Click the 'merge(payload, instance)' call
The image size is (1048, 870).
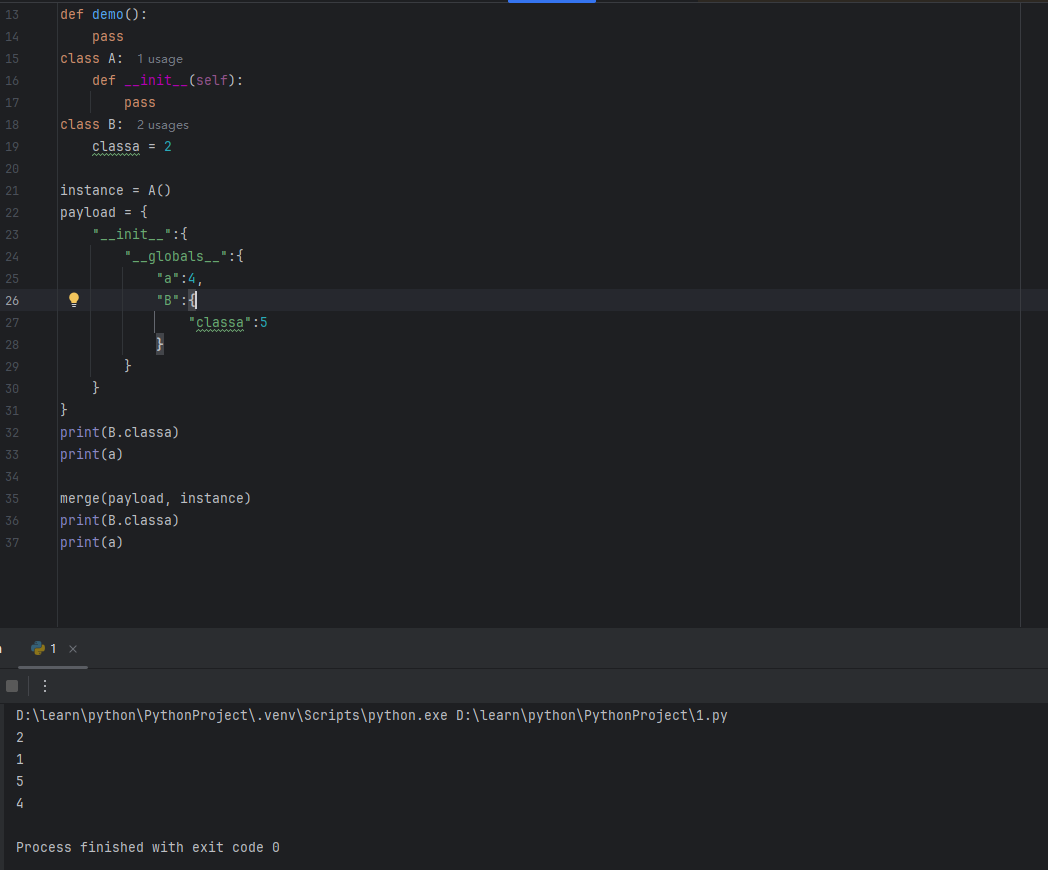[156, 498]
